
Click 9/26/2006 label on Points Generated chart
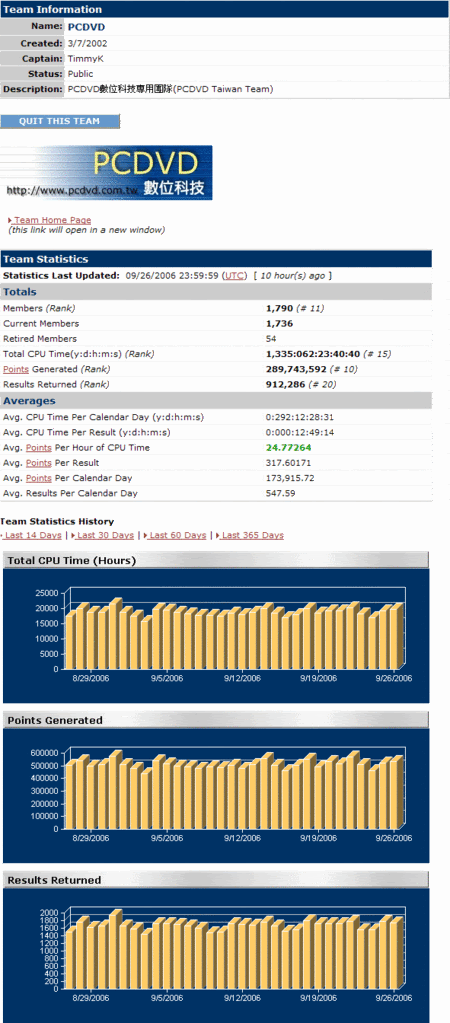point(394,838)
